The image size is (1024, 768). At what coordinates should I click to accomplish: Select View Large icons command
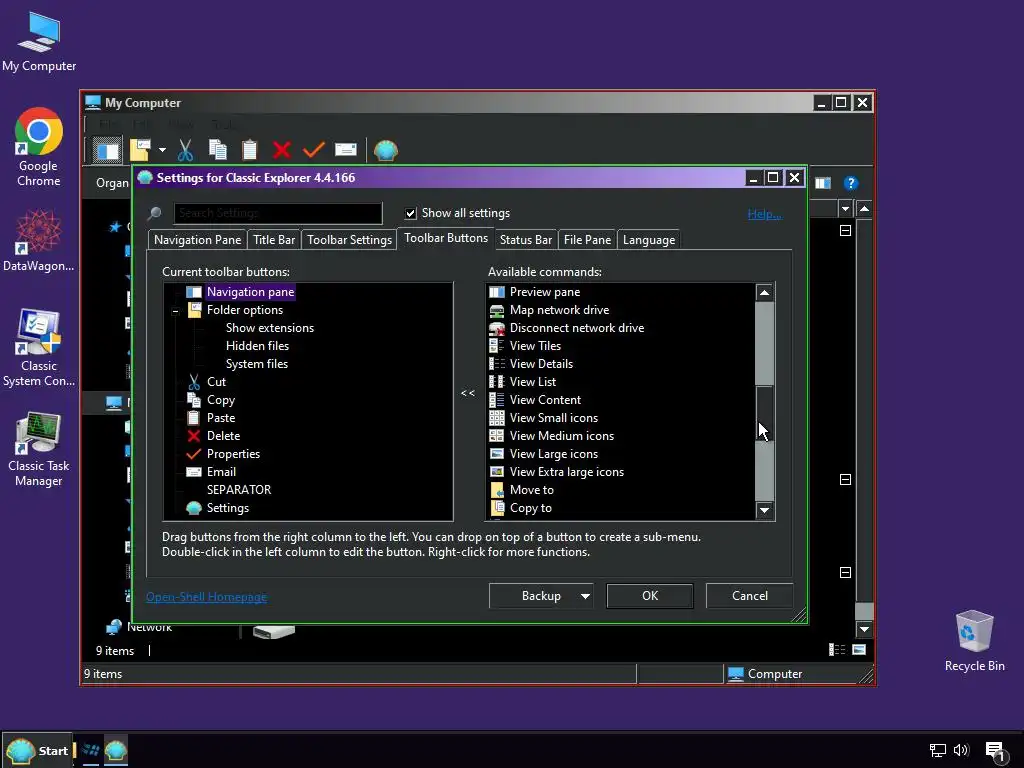point(554,454)
